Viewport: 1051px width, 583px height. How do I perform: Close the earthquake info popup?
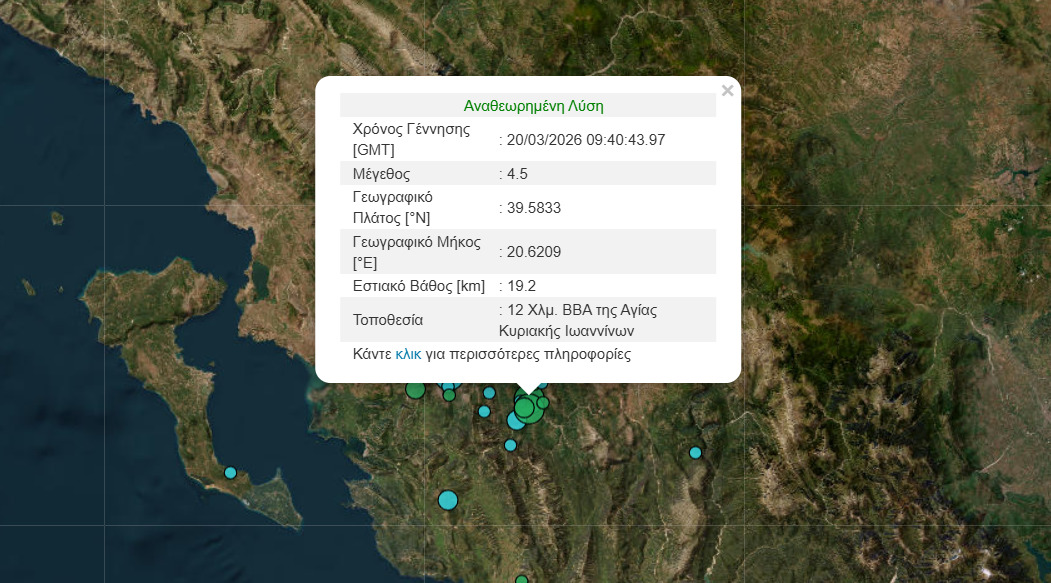[x=727, y=91]
